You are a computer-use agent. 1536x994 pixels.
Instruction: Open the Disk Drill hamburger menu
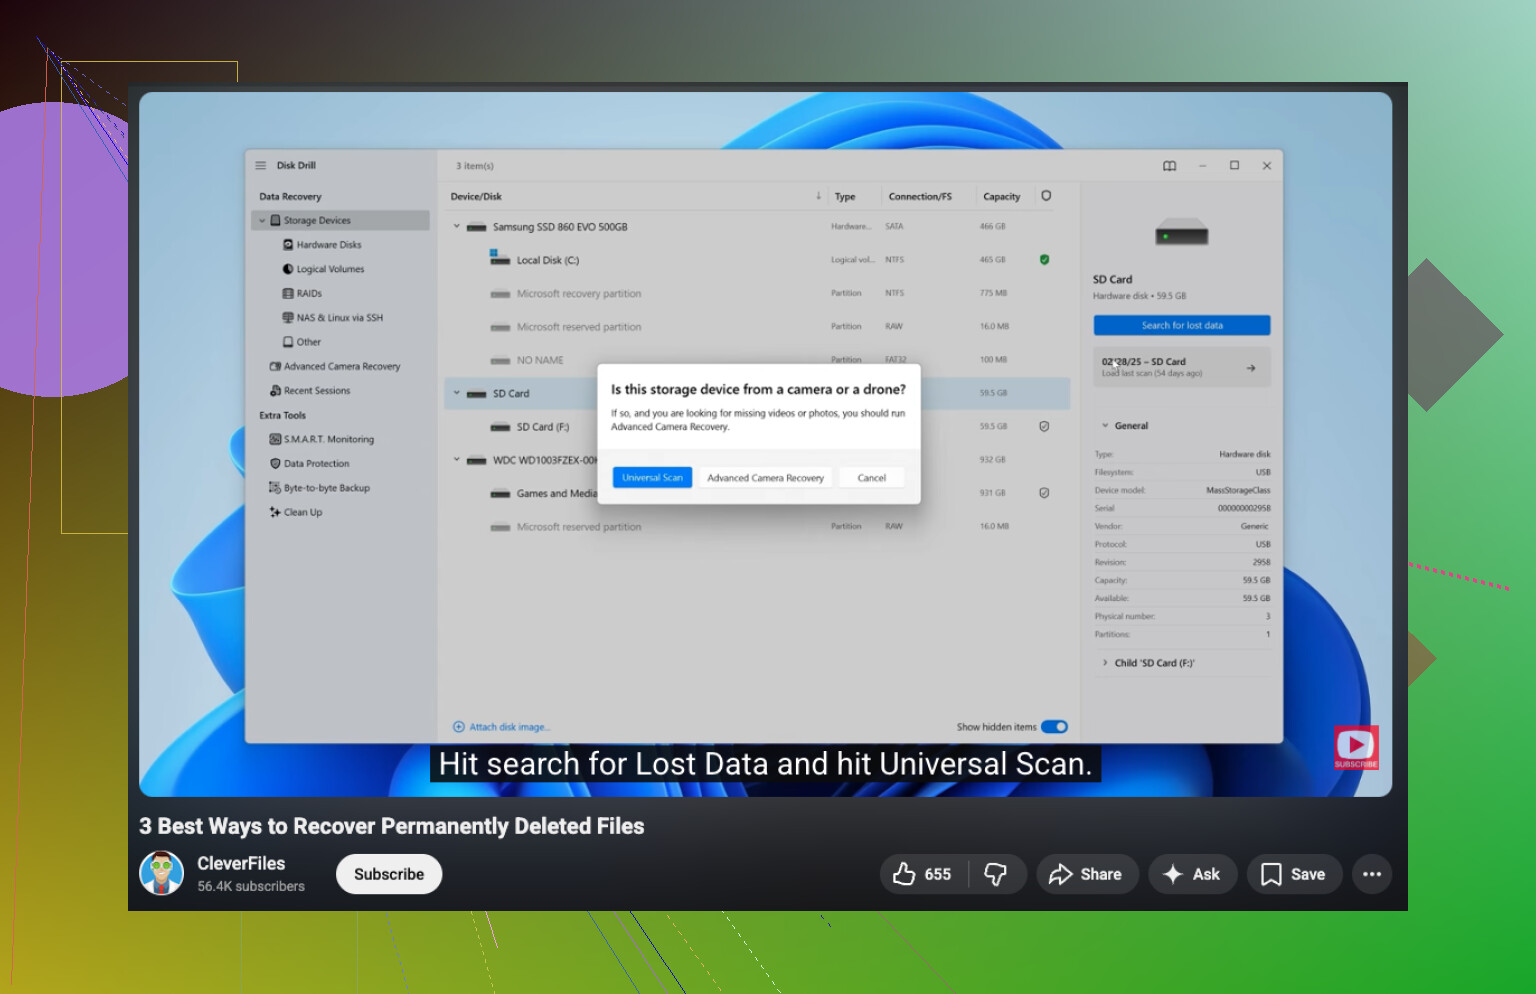(x=261, y=166)
